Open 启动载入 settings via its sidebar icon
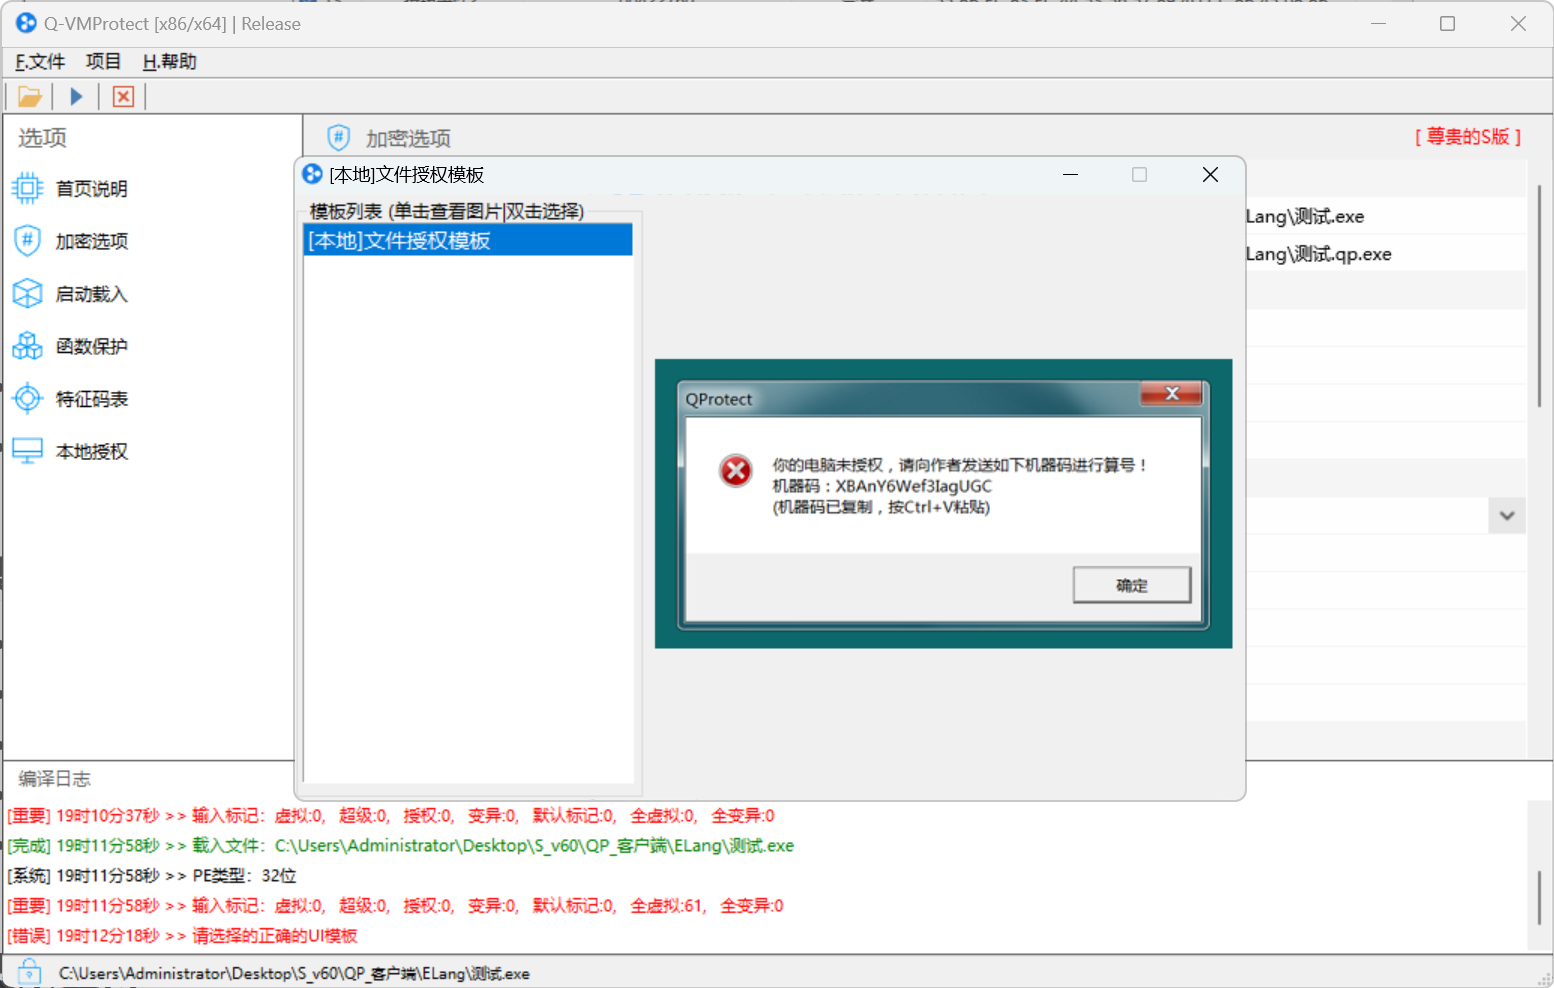 tap(27, 293)
